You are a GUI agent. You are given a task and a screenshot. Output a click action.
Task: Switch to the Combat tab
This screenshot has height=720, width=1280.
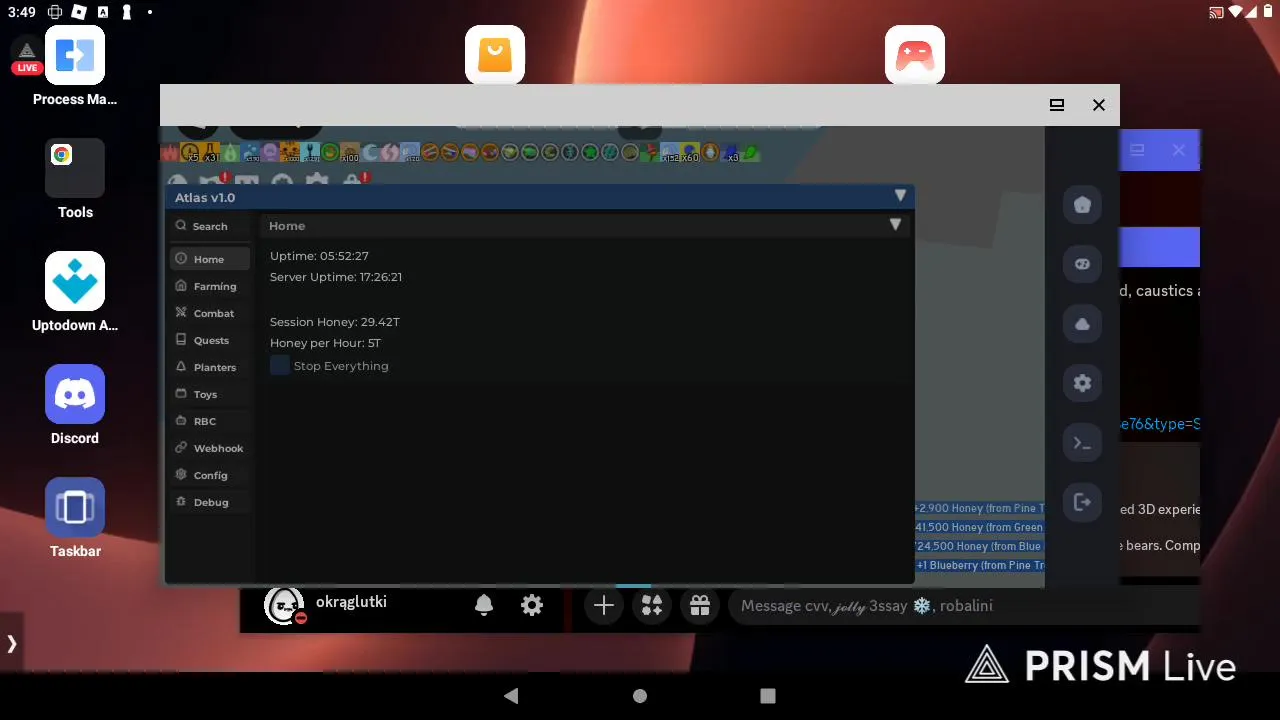(x=209, y=313)
